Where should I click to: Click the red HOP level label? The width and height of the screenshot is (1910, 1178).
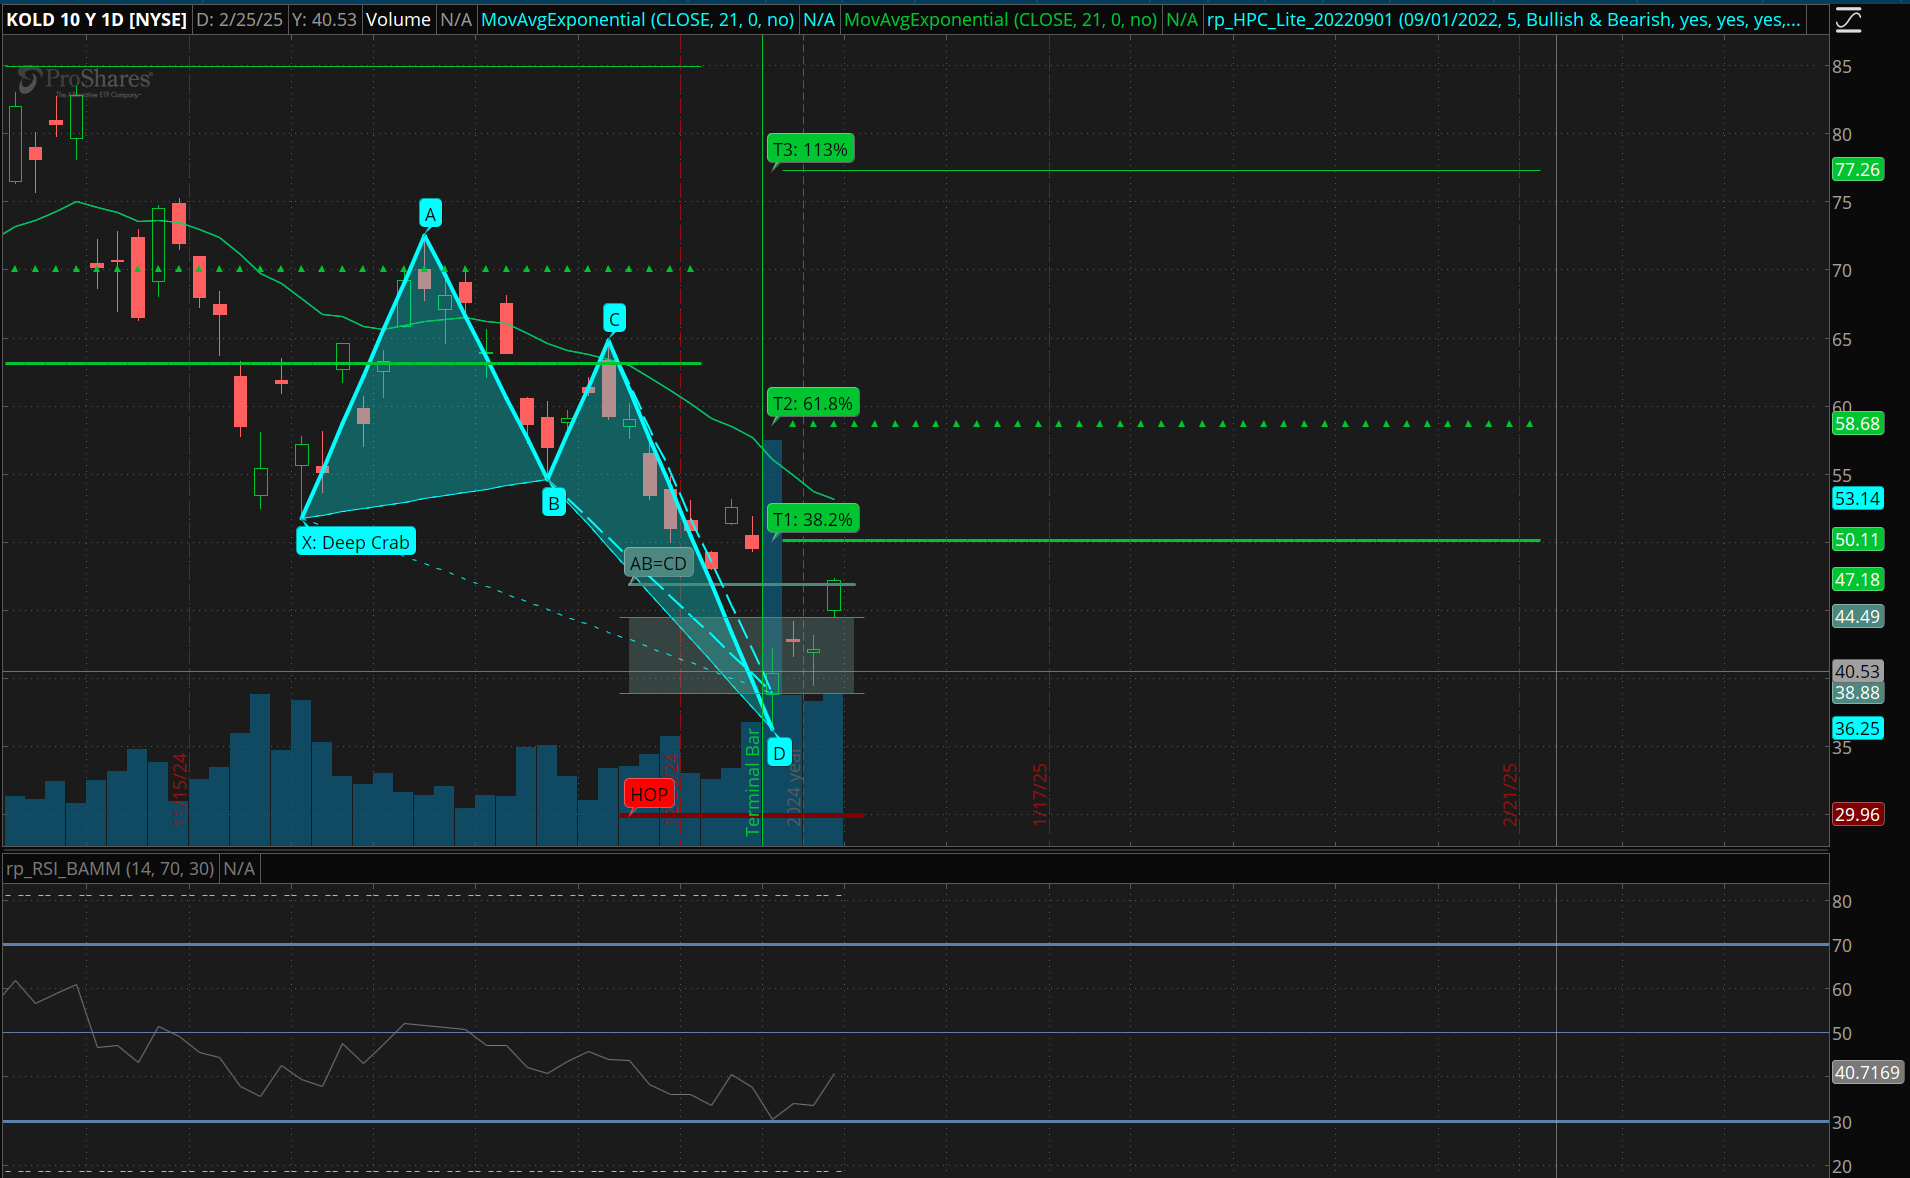tap(649, 795)
